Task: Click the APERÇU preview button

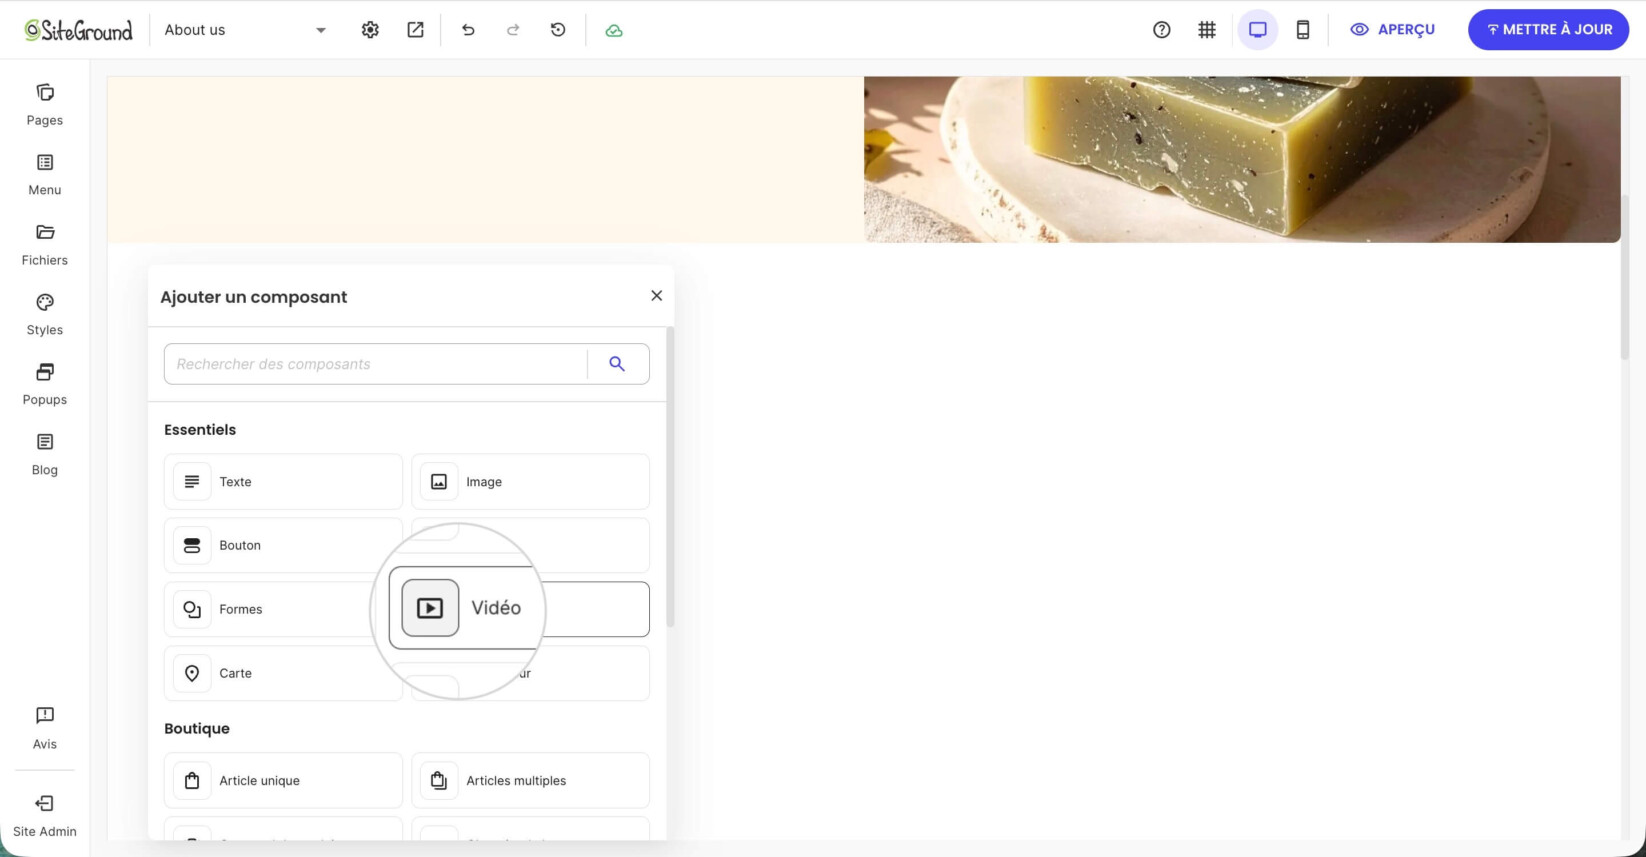Action: [x=1393, y=30]
